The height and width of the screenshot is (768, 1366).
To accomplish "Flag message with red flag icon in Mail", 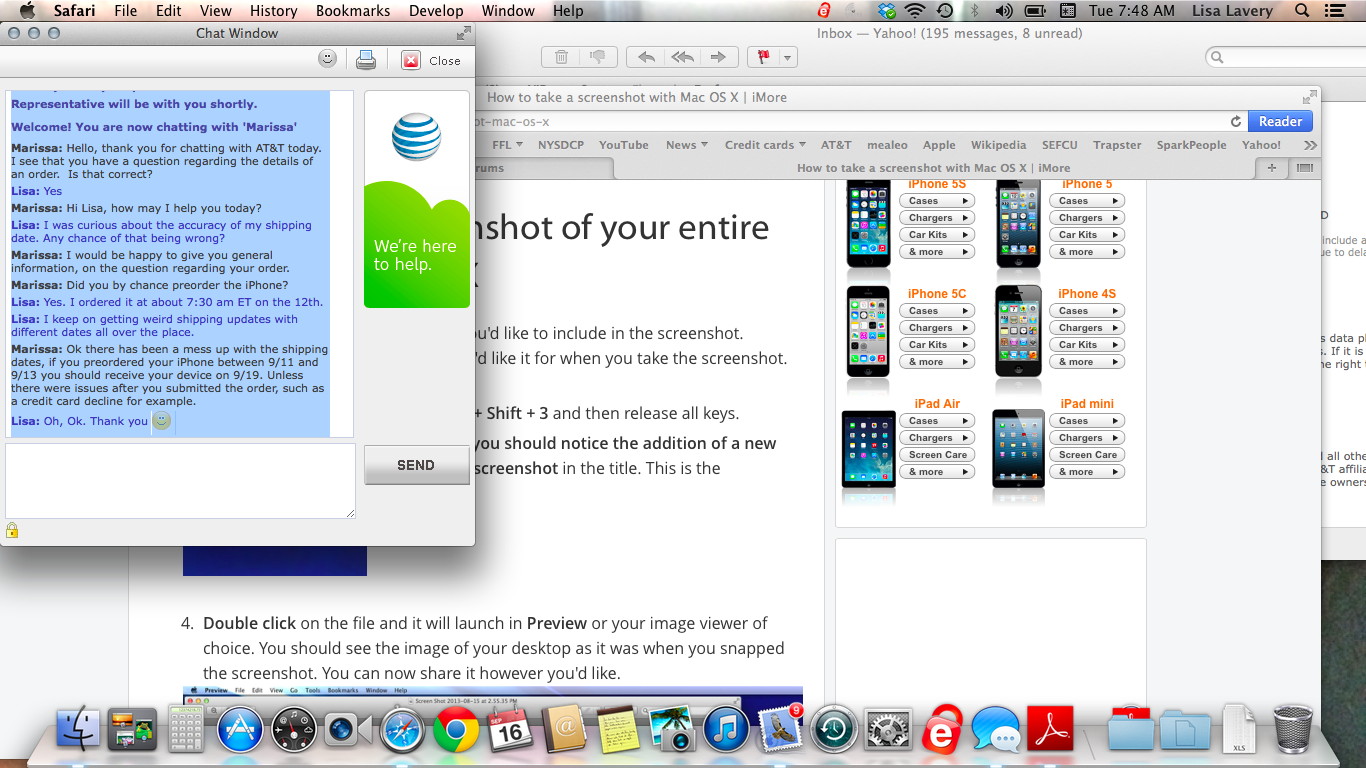I will click(764, 57).
